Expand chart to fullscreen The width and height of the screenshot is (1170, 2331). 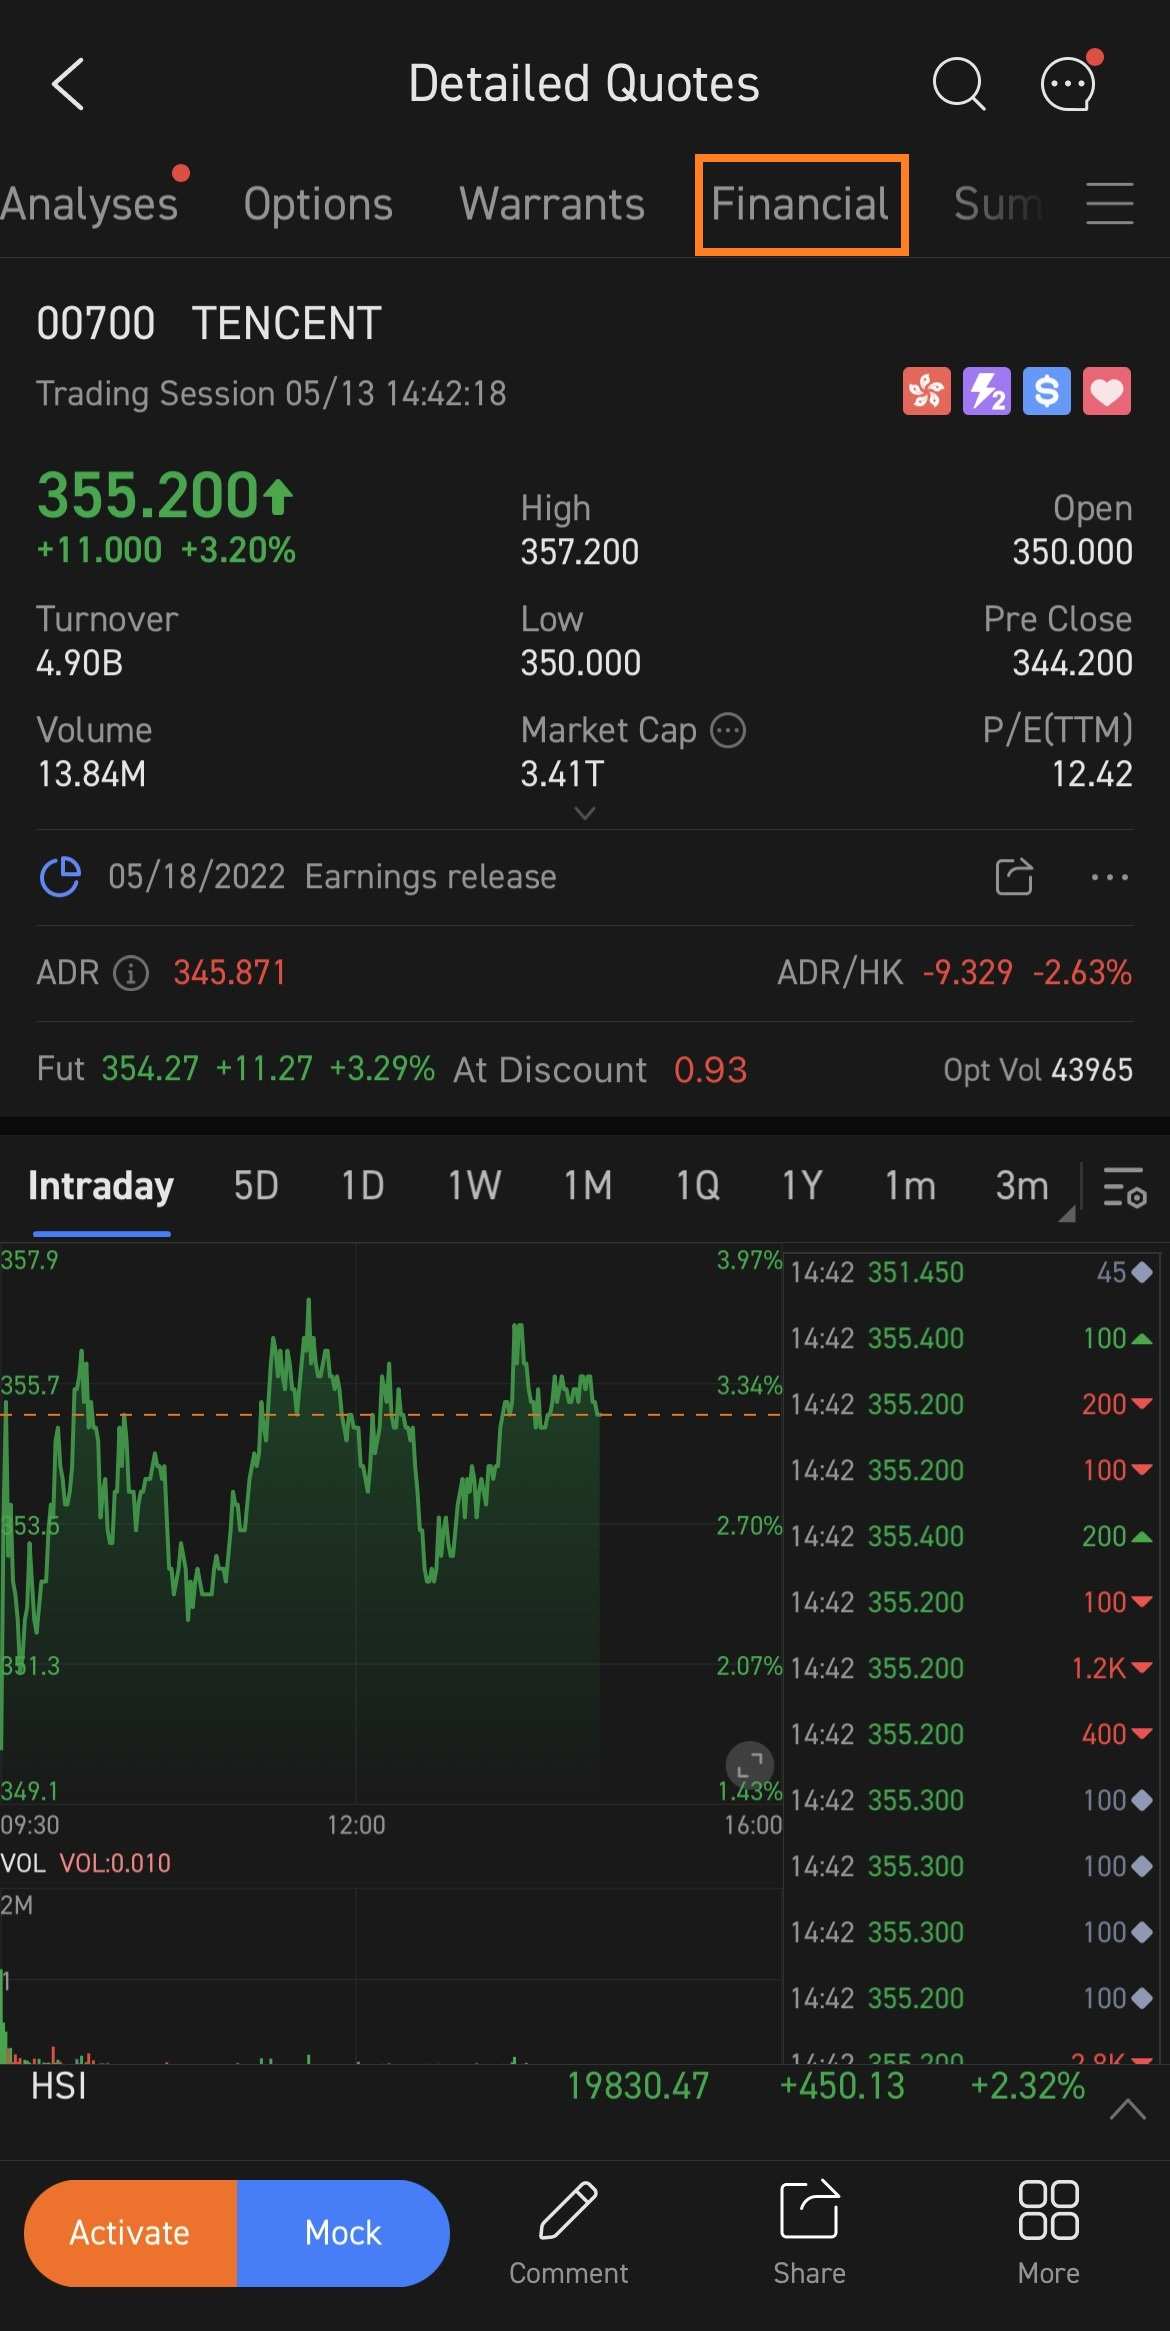[749, 1767]
